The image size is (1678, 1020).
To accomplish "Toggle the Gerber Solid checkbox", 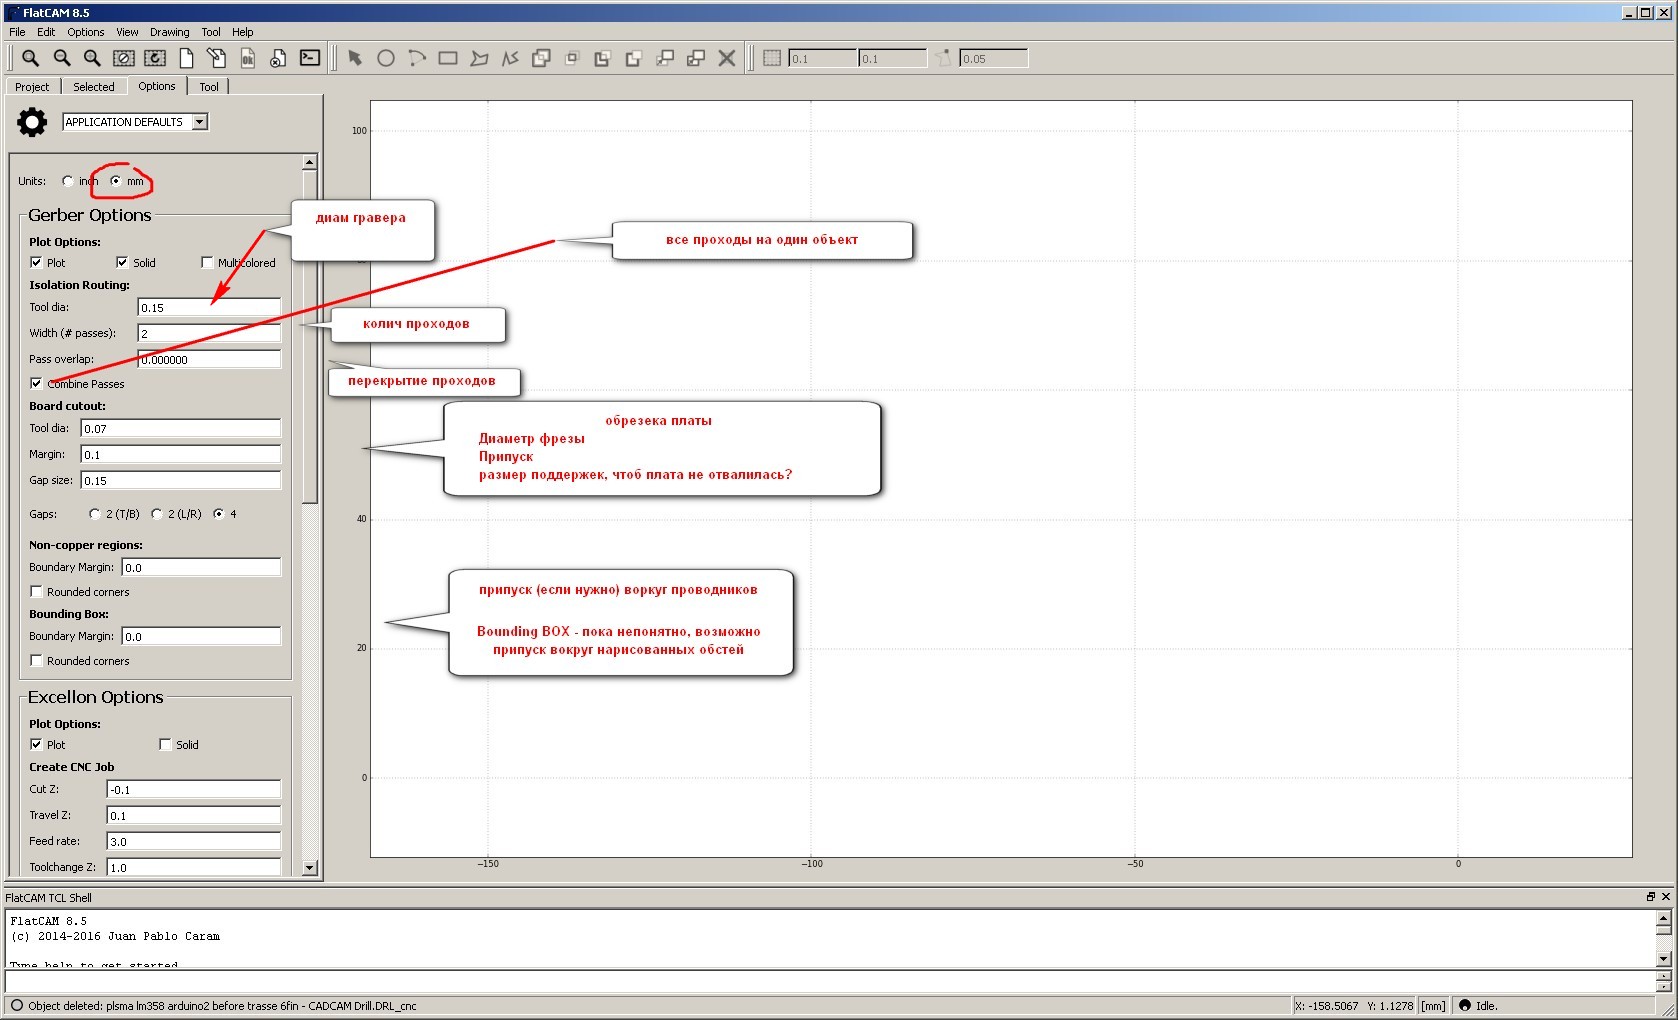I will tap(122, 262).
